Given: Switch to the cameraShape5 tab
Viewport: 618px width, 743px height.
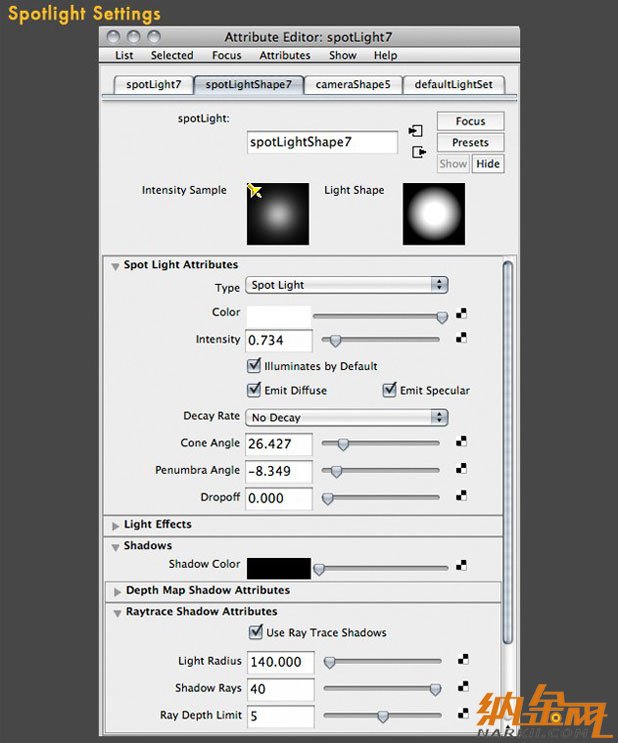Looking at the screenshot, I should (x=353, y=84).
